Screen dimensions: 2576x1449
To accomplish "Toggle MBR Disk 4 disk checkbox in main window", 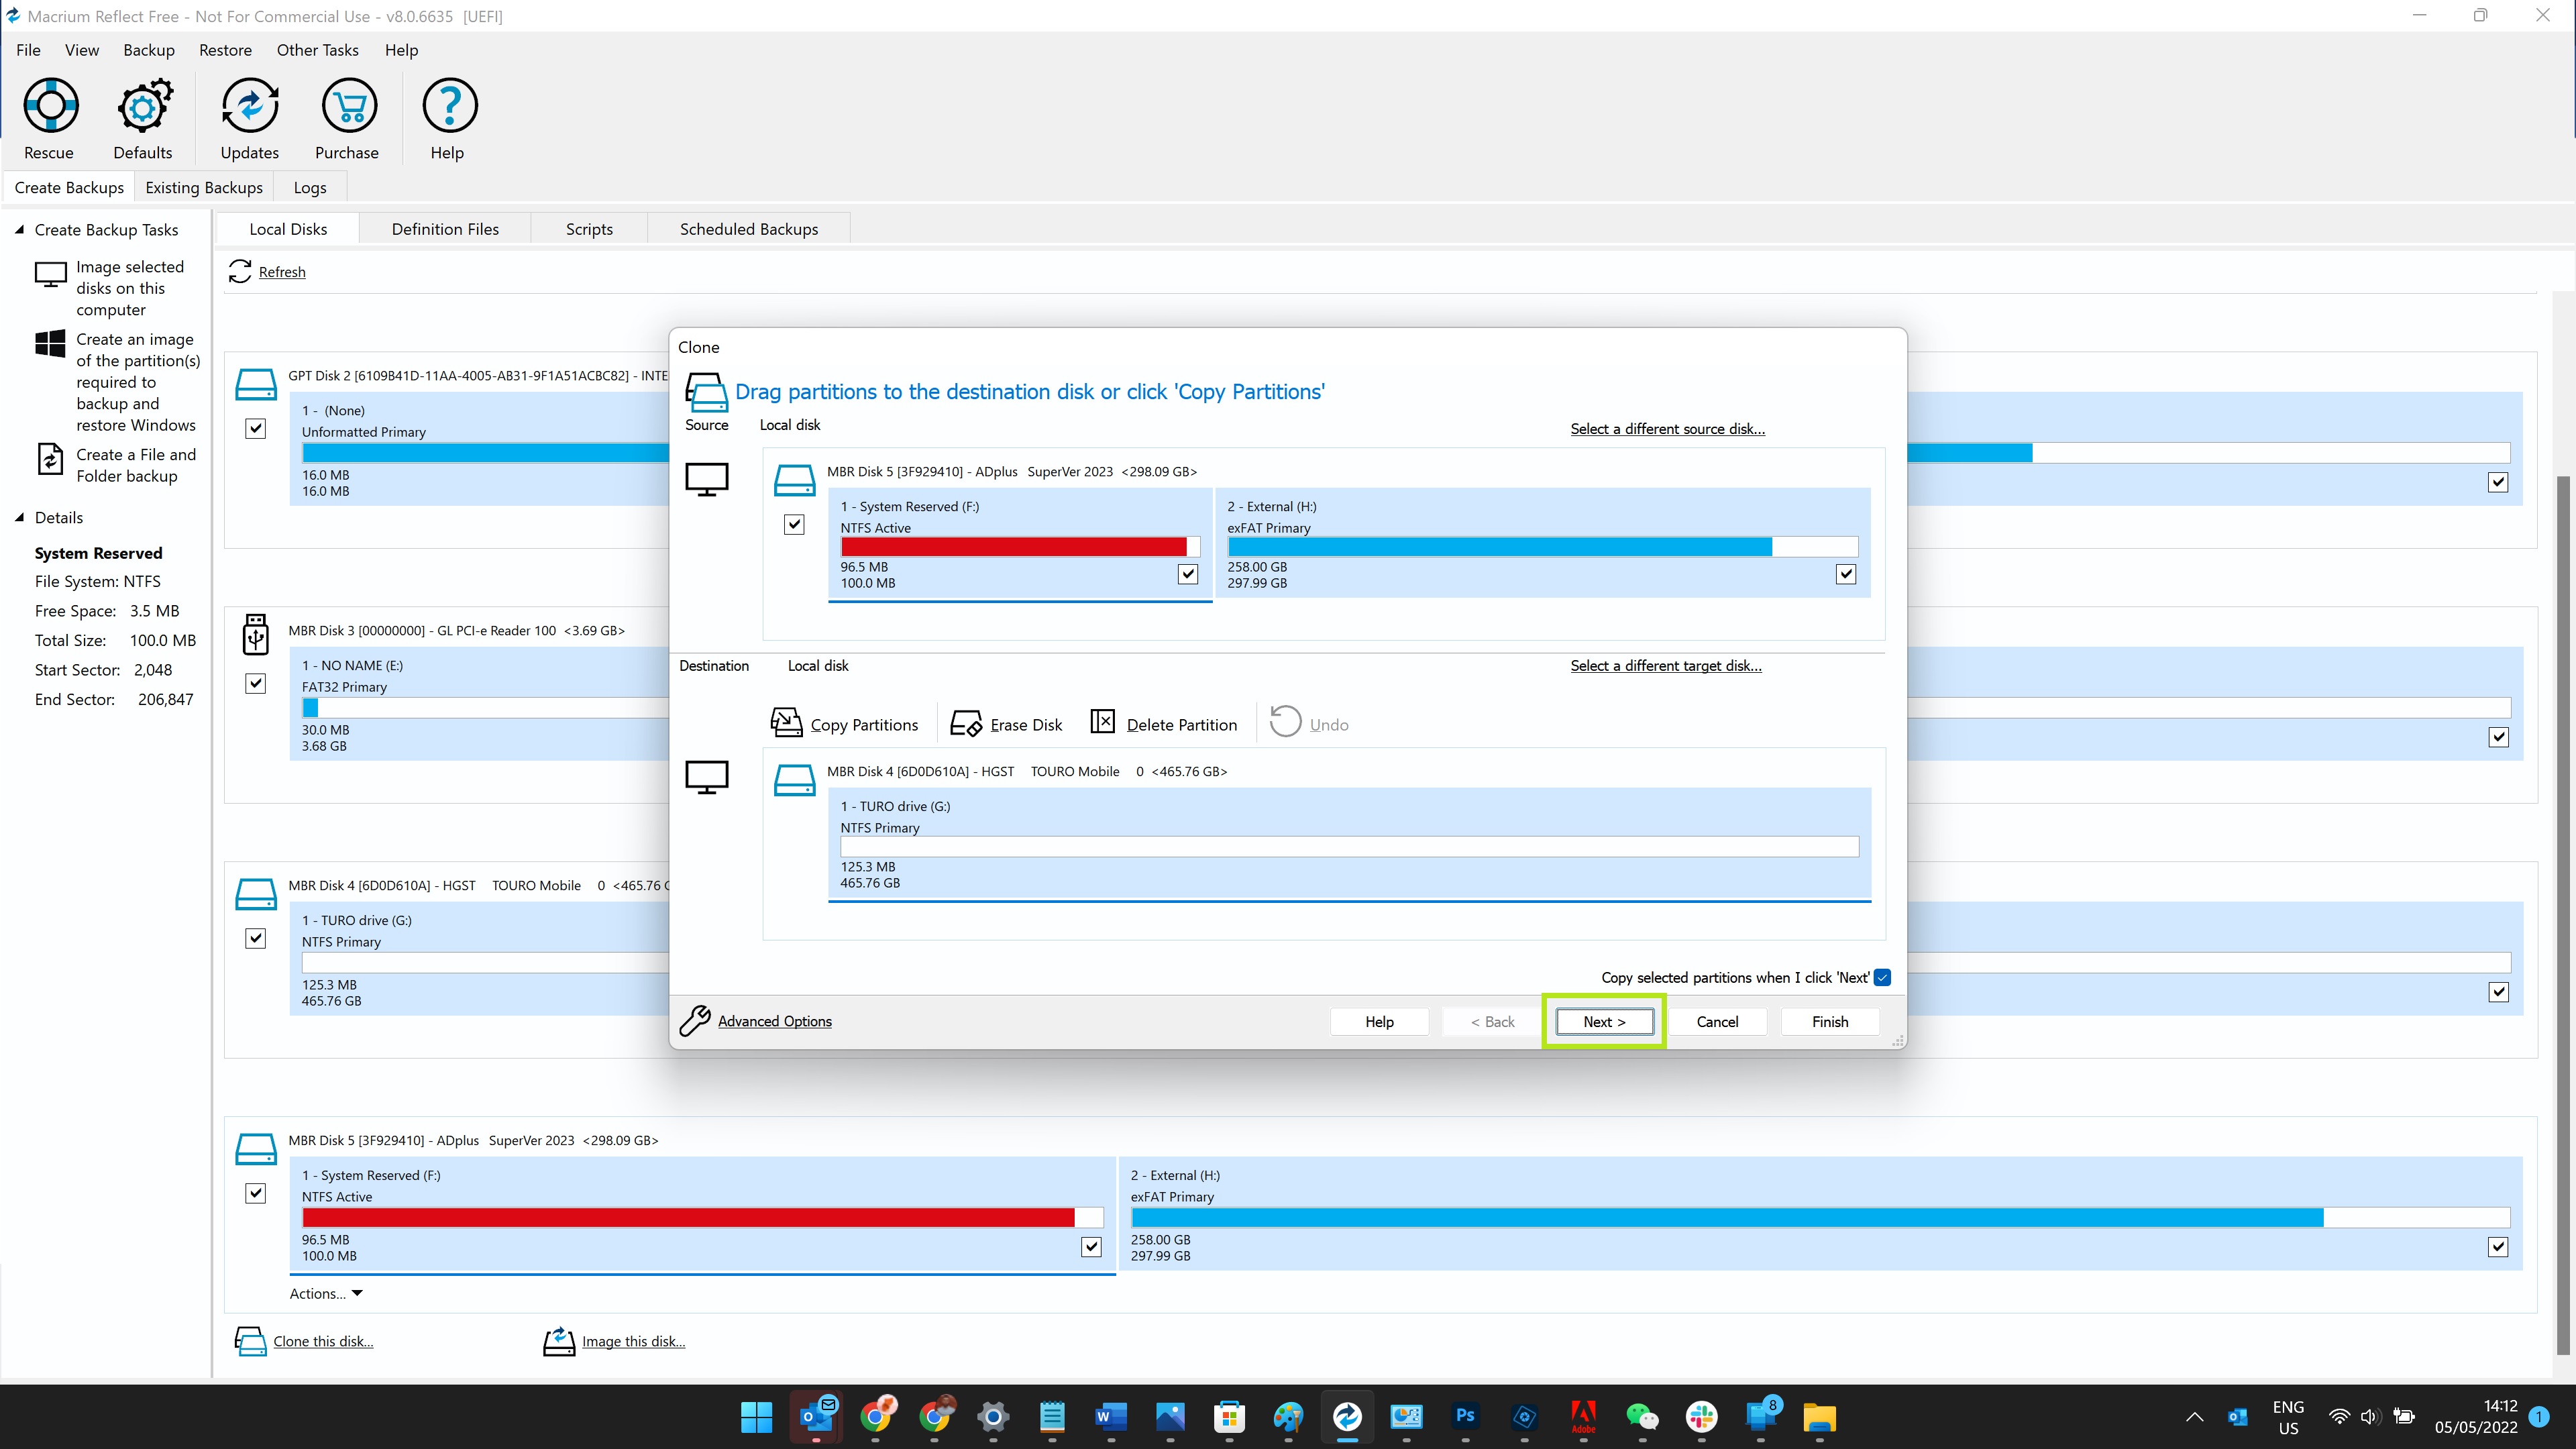I will (256, 938).
